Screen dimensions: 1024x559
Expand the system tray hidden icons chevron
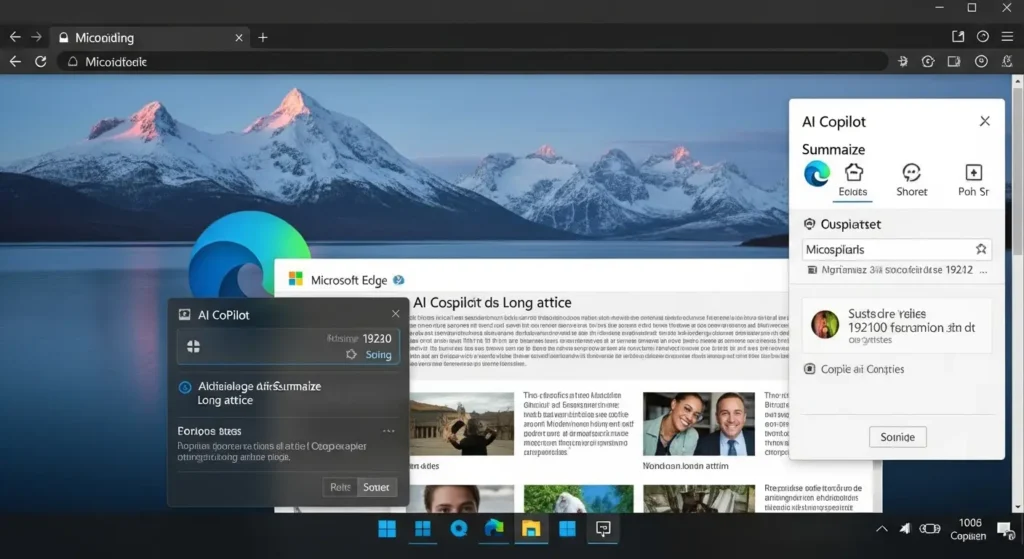pos(882,529)
